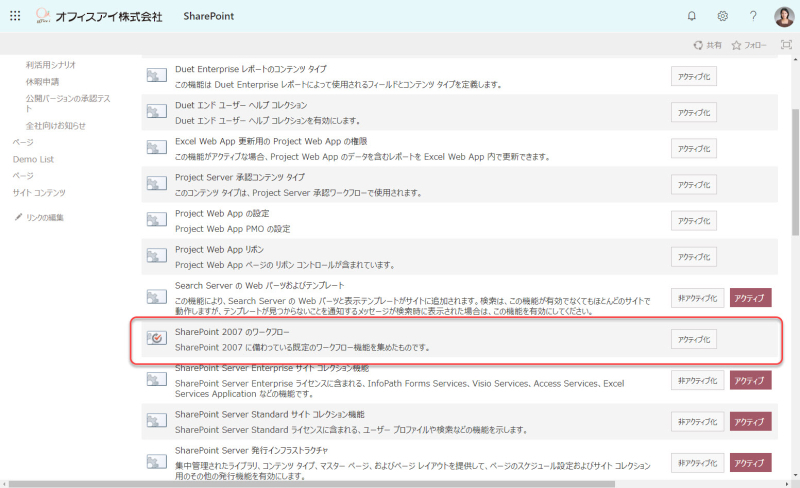Open 全社向けお知らせ navigation link
This screenshot has height=488, width=800.
[x=56, y=126]
